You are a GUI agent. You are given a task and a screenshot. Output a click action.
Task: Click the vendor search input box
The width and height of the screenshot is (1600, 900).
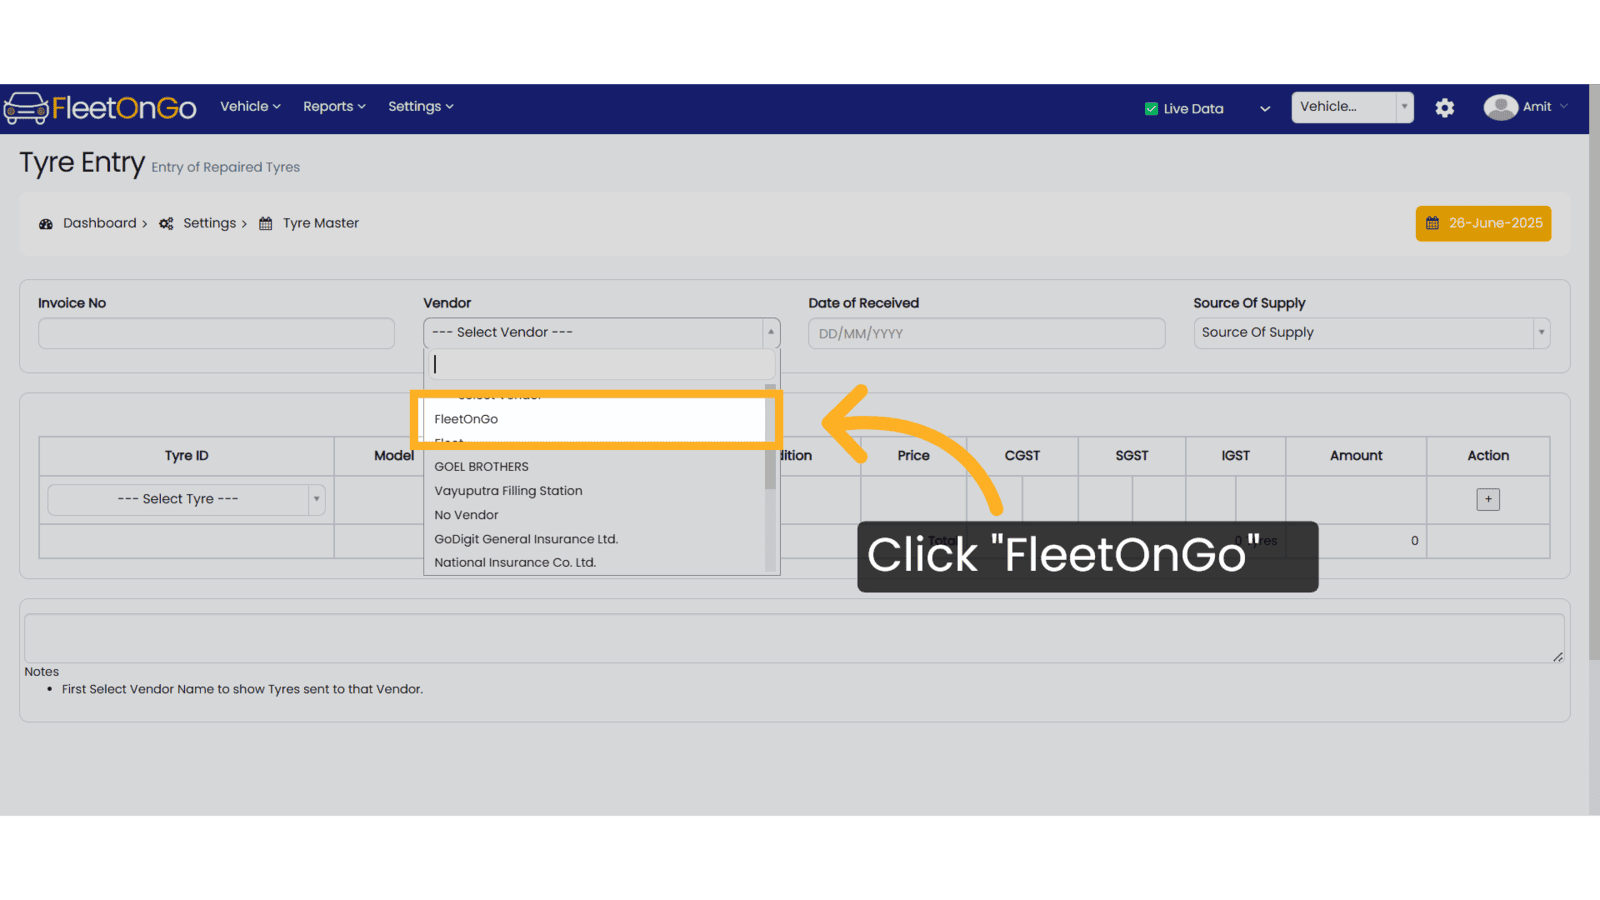pyautogui.click(x=601, y=364)
